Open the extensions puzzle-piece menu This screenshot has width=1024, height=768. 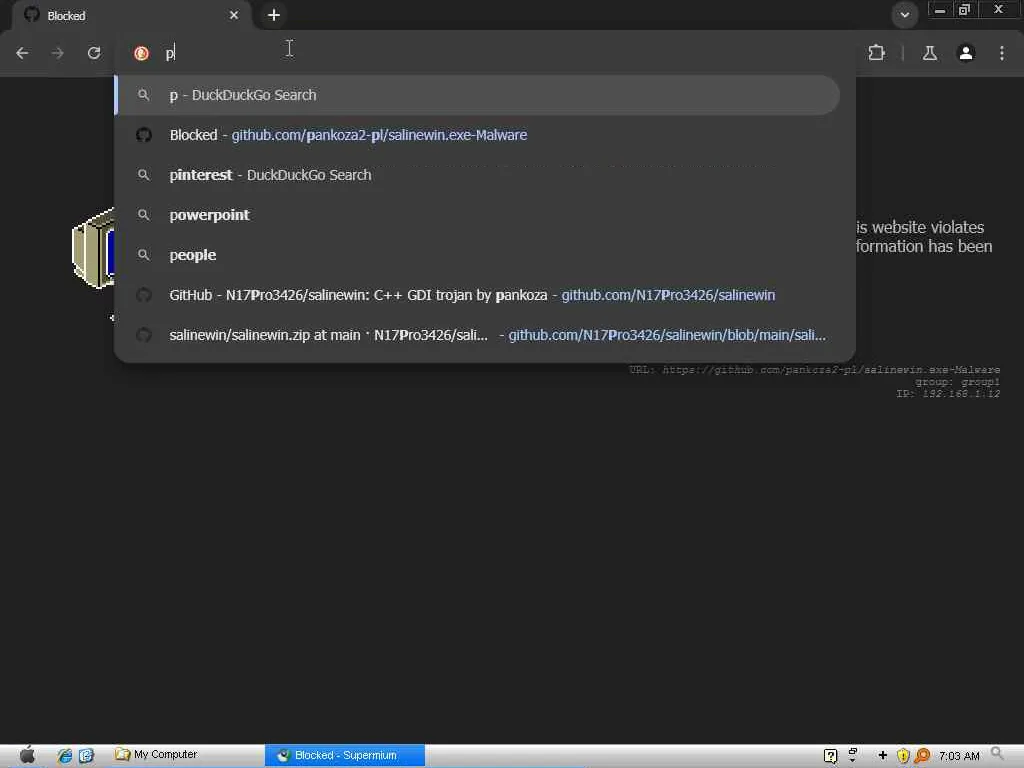876,53
